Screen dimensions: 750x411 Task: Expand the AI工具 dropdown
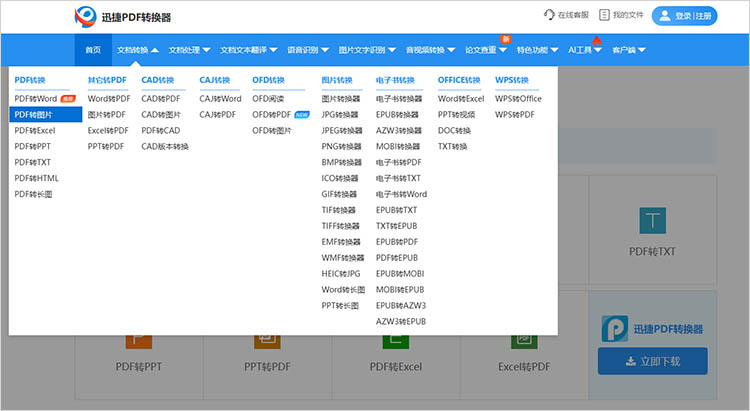pos(585,50)
